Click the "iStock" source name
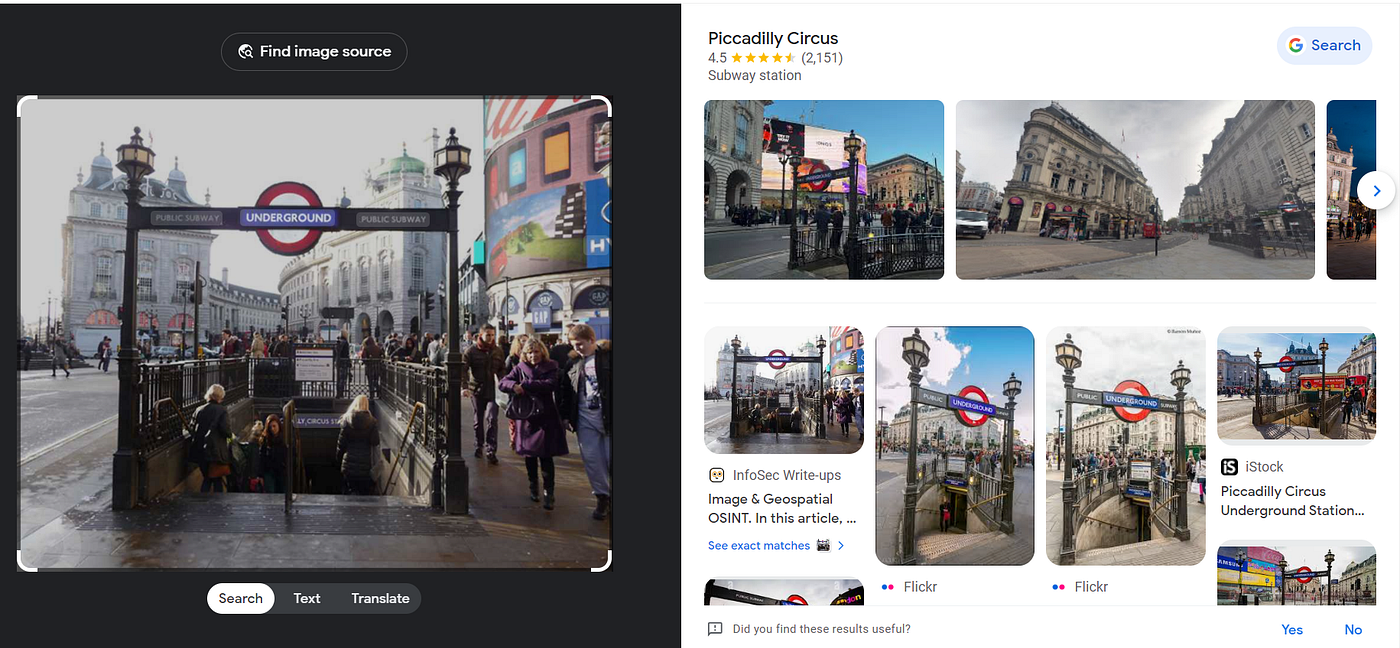The width and height of the screenshot is (1400, 648). point(1265,467)
